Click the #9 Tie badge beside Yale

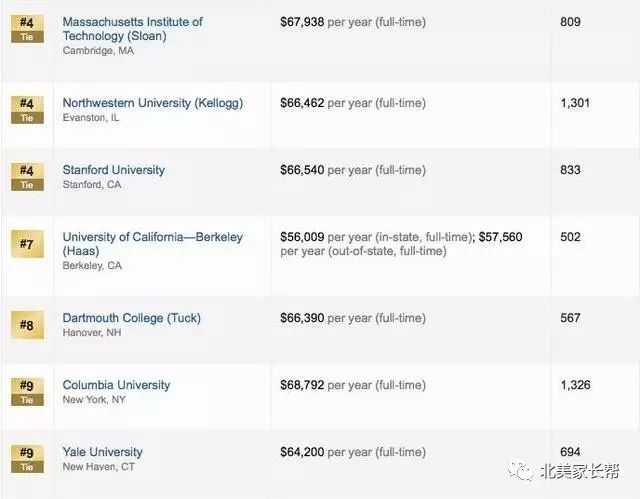[x=27, y=459]
